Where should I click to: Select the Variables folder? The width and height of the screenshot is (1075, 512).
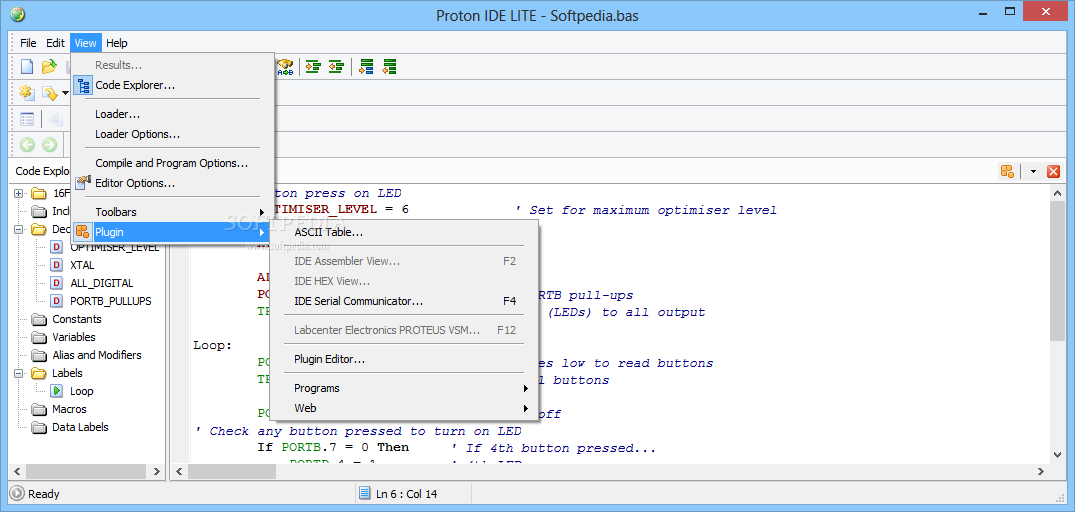coord(74,337)
